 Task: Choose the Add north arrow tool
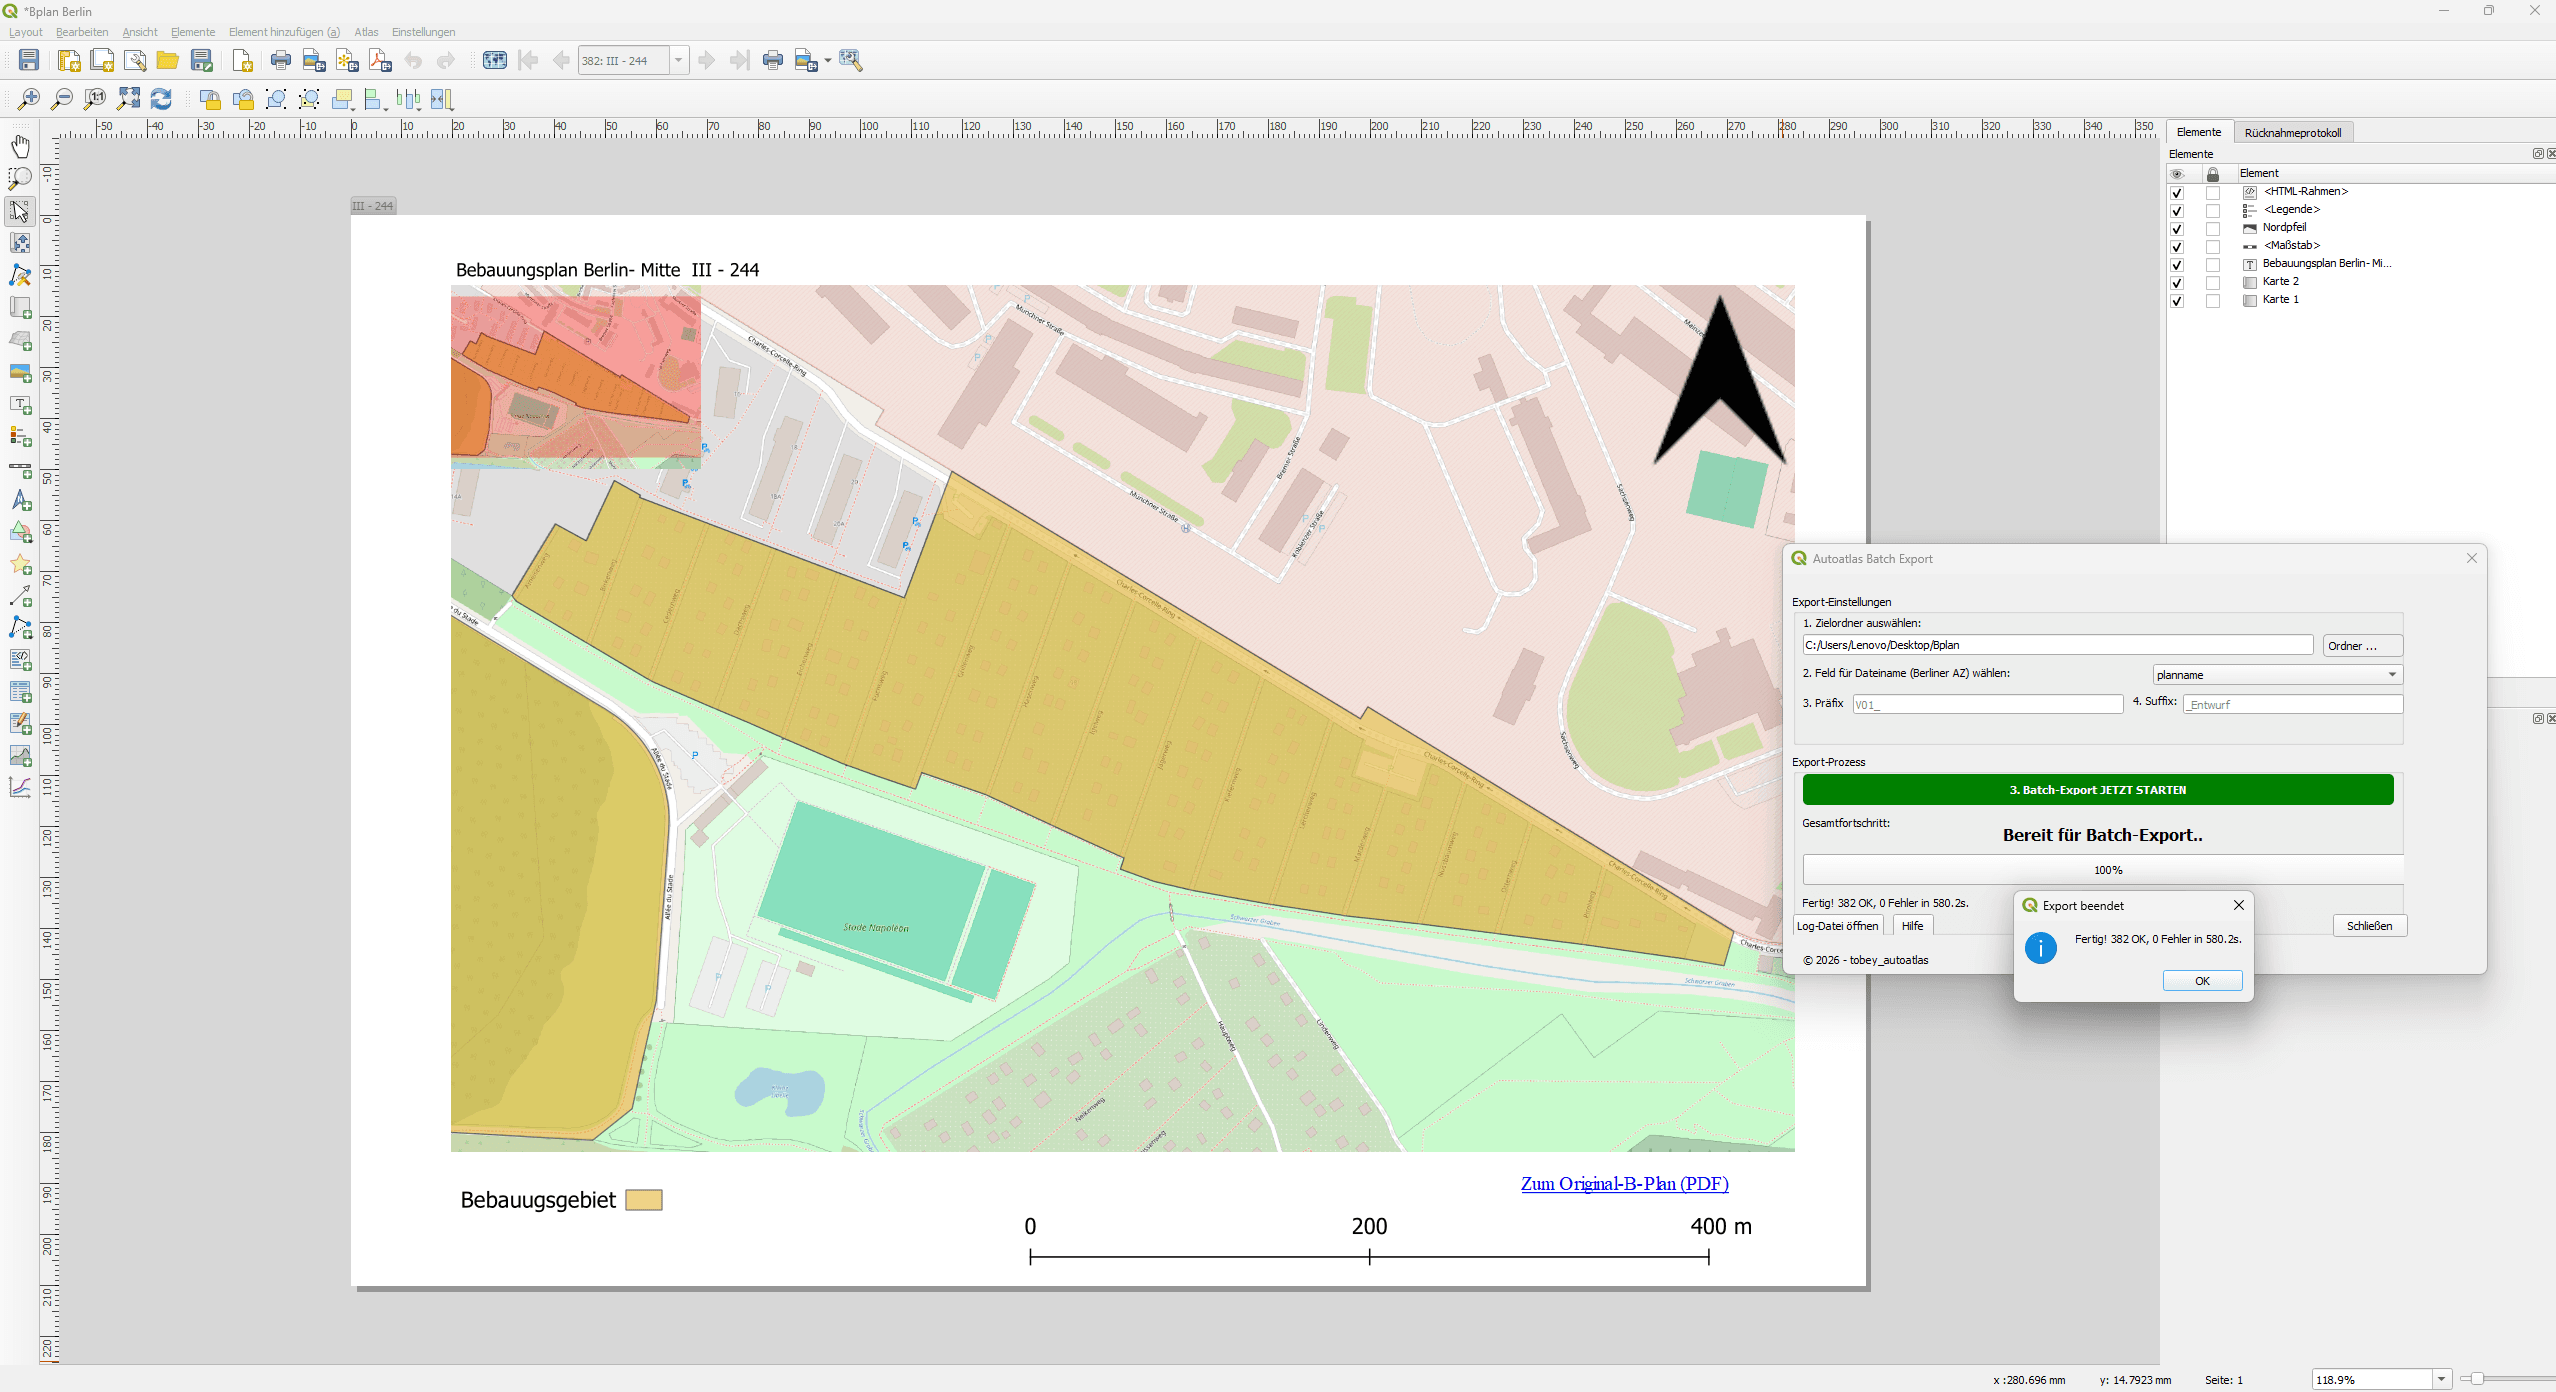(x=20, y=501)
